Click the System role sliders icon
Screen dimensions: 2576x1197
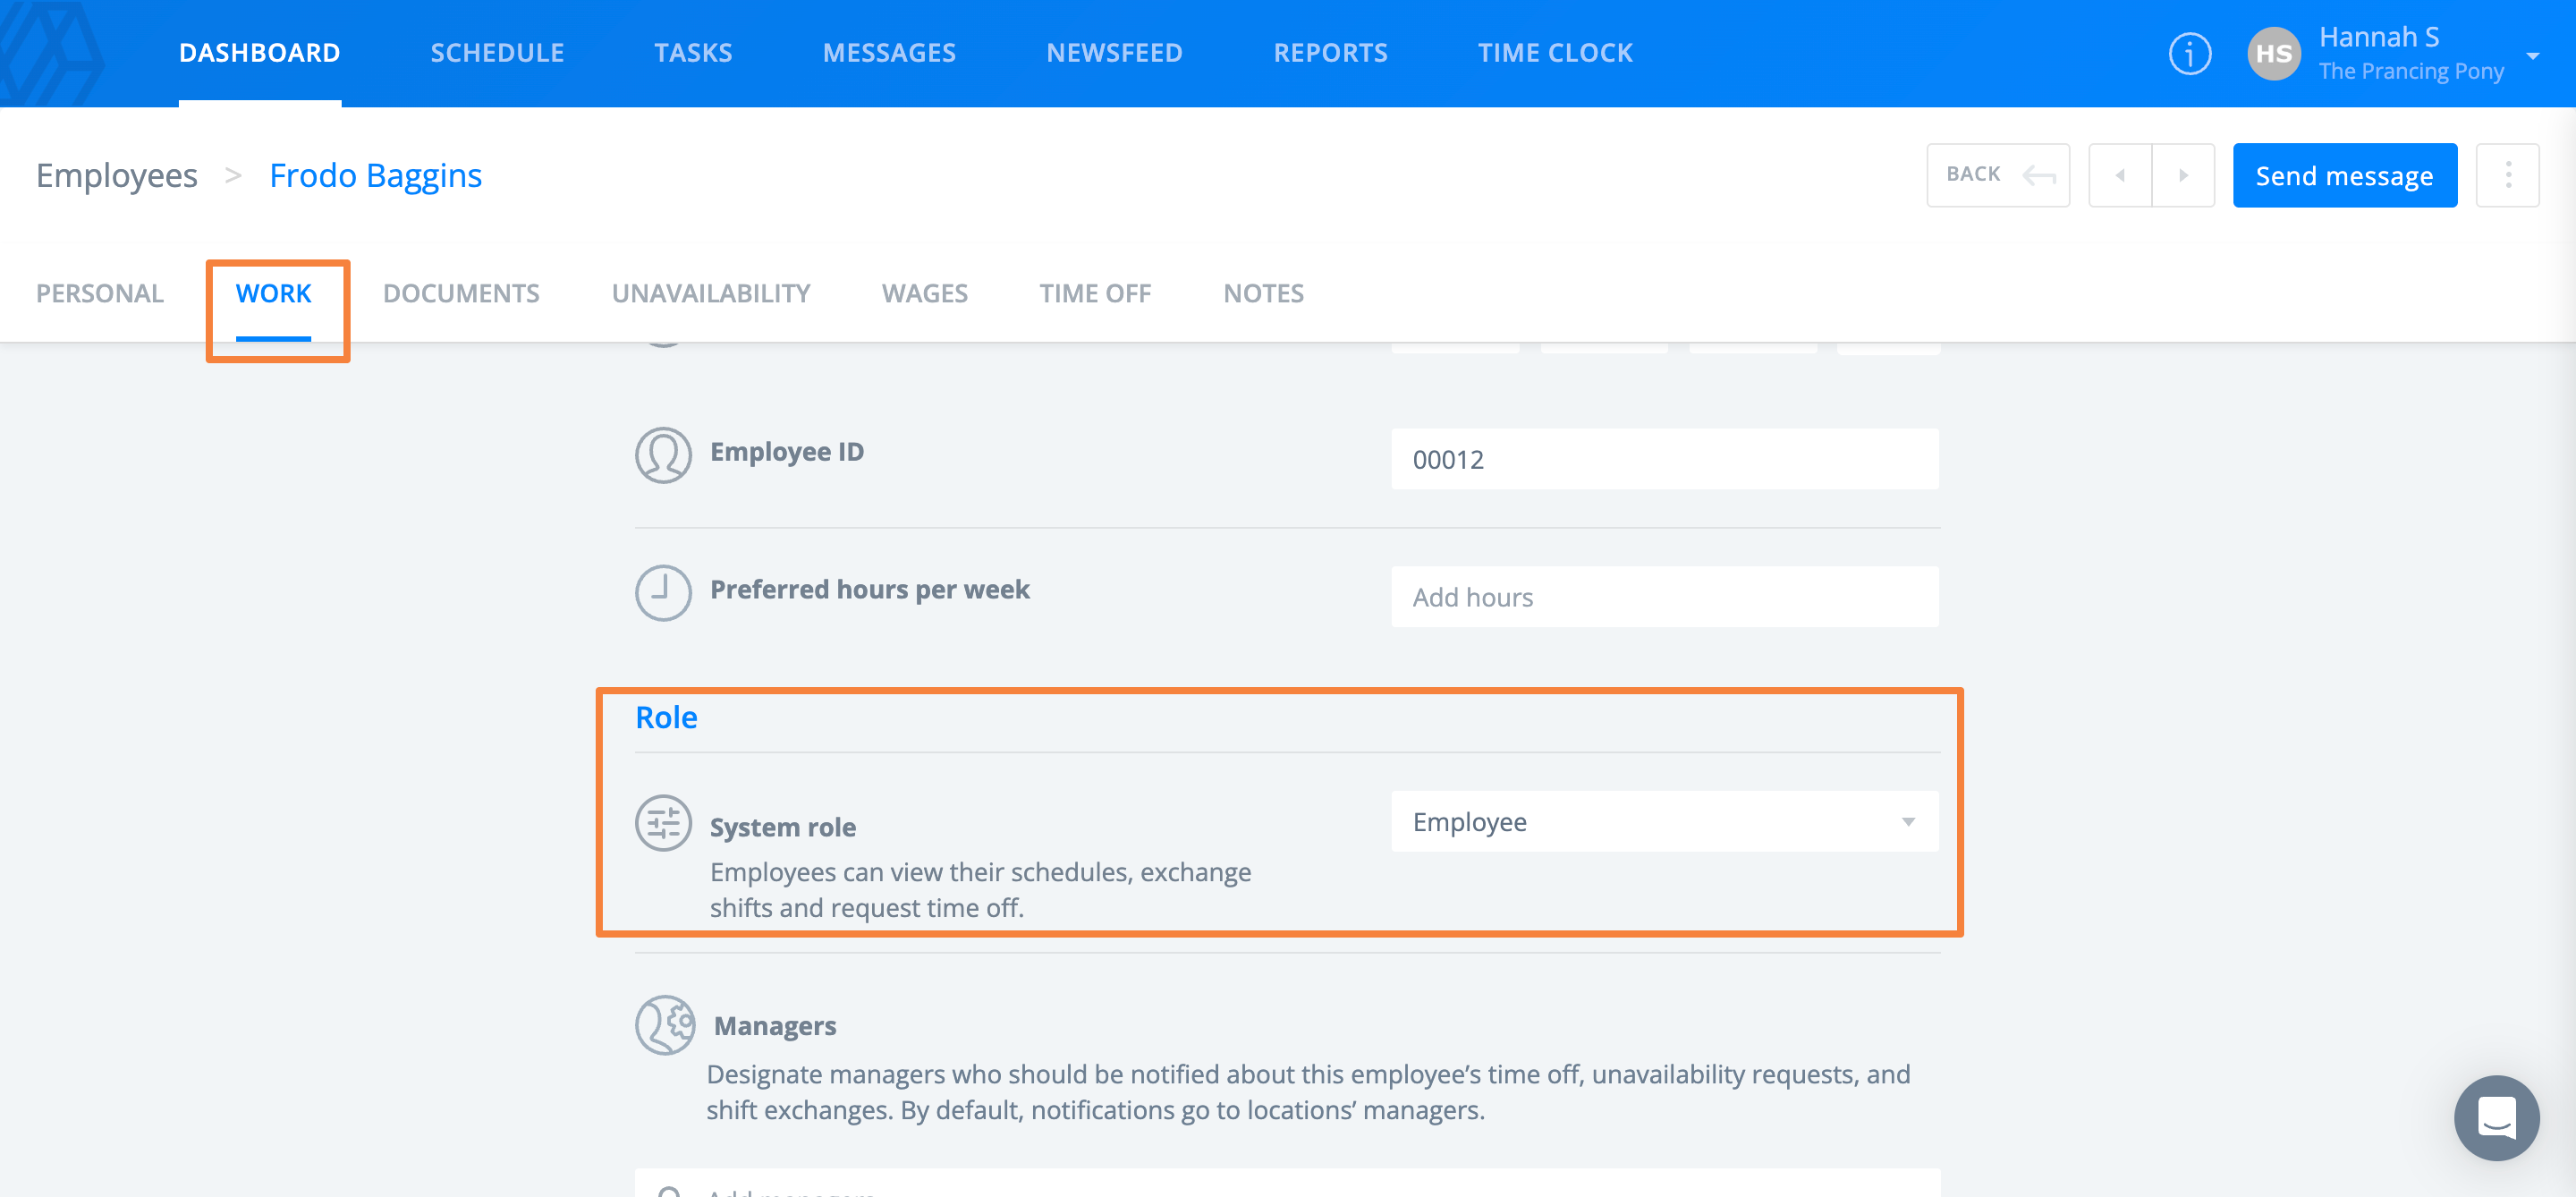663,823
